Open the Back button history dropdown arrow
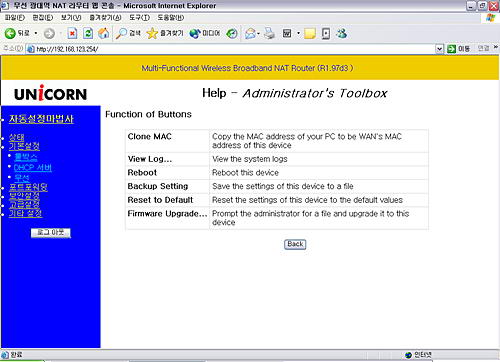The height and width of the screenshot is (362, 500). click(x=36, y=33)
